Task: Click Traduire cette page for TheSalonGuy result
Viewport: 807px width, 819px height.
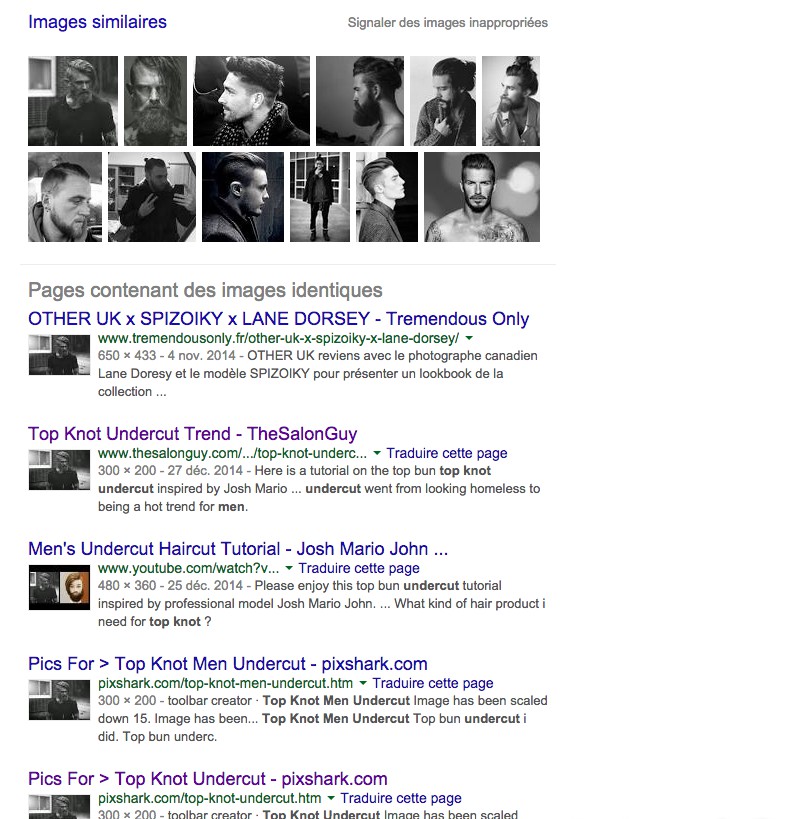Action: click(x=447, y=453)
